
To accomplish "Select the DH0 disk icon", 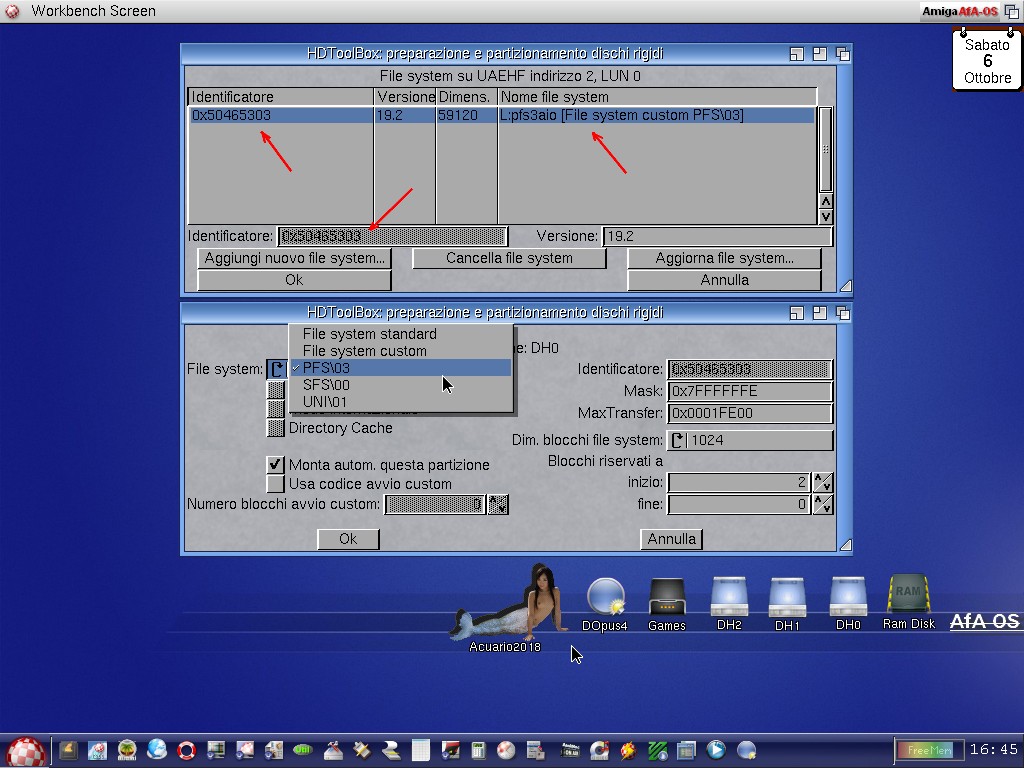I will pos(847,598).
